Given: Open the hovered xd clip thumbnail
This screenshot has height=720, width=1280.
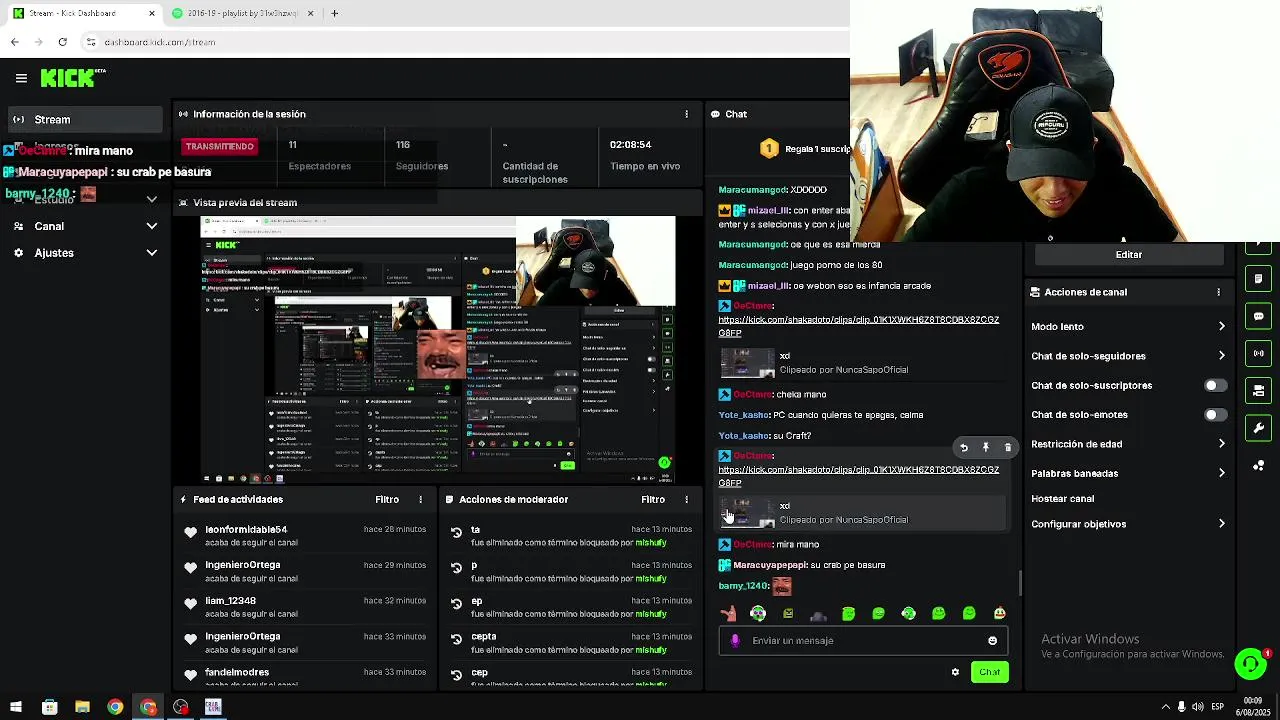Looking at the screenshot, I should [748, 513].
